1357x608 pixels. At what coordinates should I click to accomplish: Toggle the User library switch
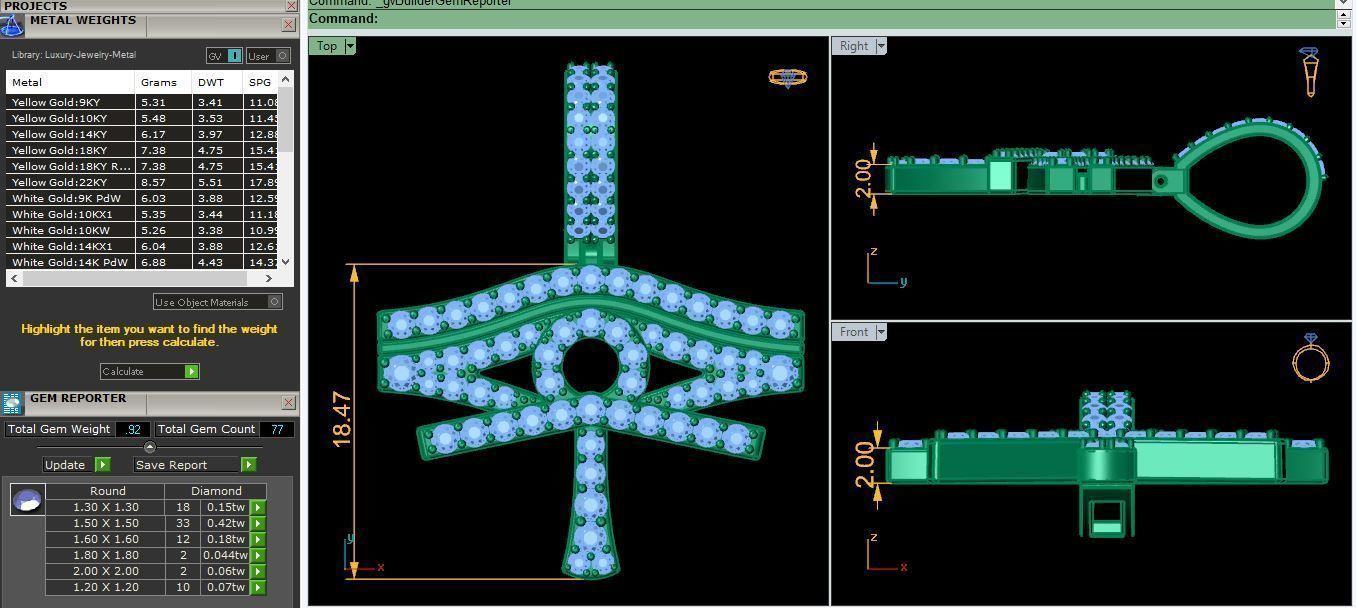pos(268,56)
